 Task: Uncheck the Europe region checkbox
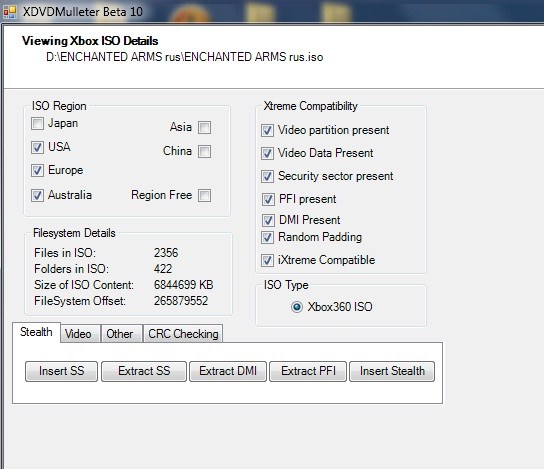37,171
